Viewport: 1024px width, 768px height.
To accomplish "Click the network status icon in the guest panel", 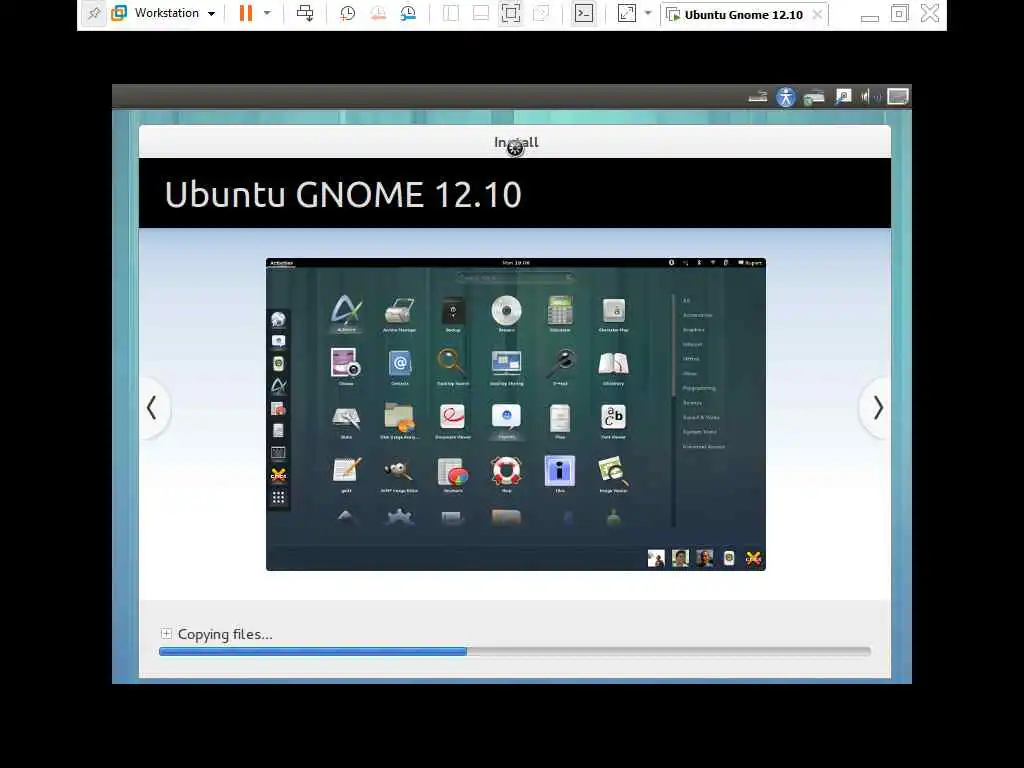I will point(814,97).
